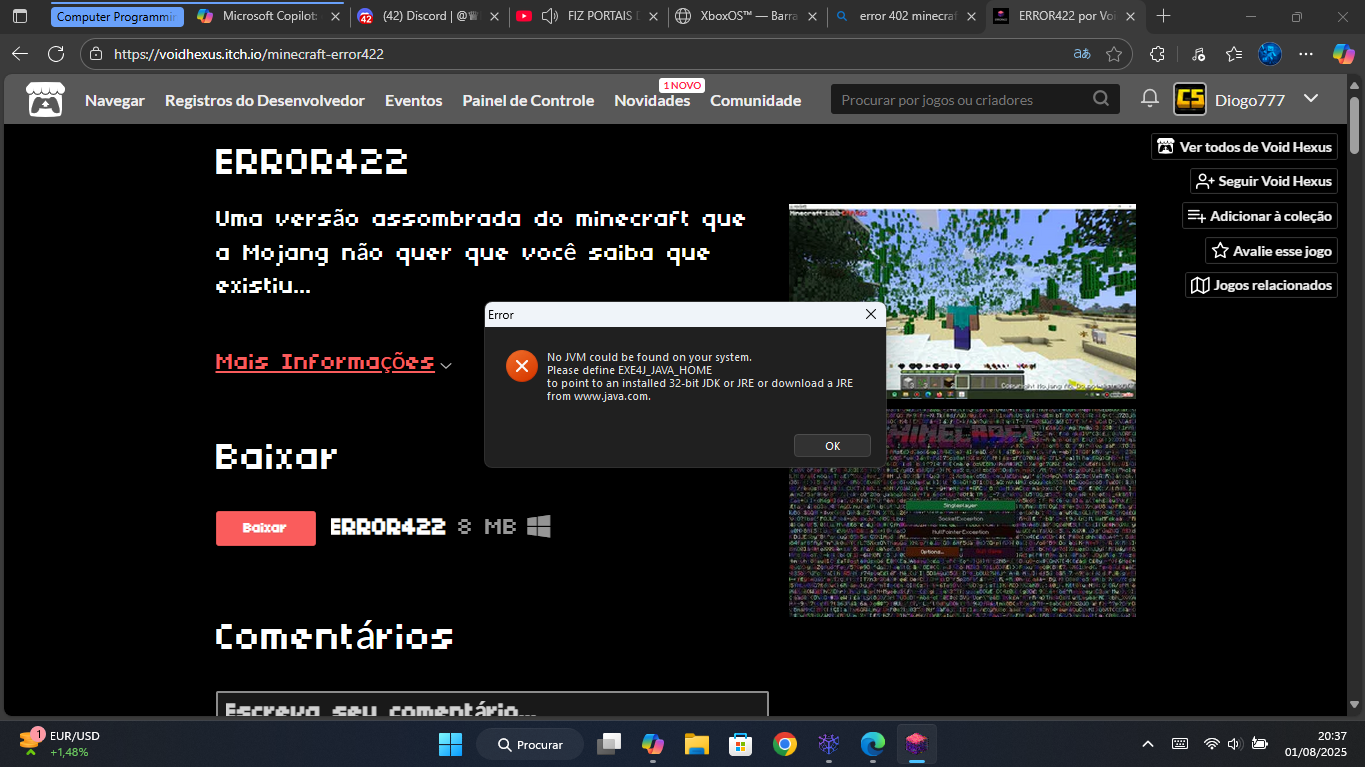The height and width of the screenshot is (767, 1365).
Task: Click the red Baixar download button
Action: pyautogui.click(x=265, y=528)
